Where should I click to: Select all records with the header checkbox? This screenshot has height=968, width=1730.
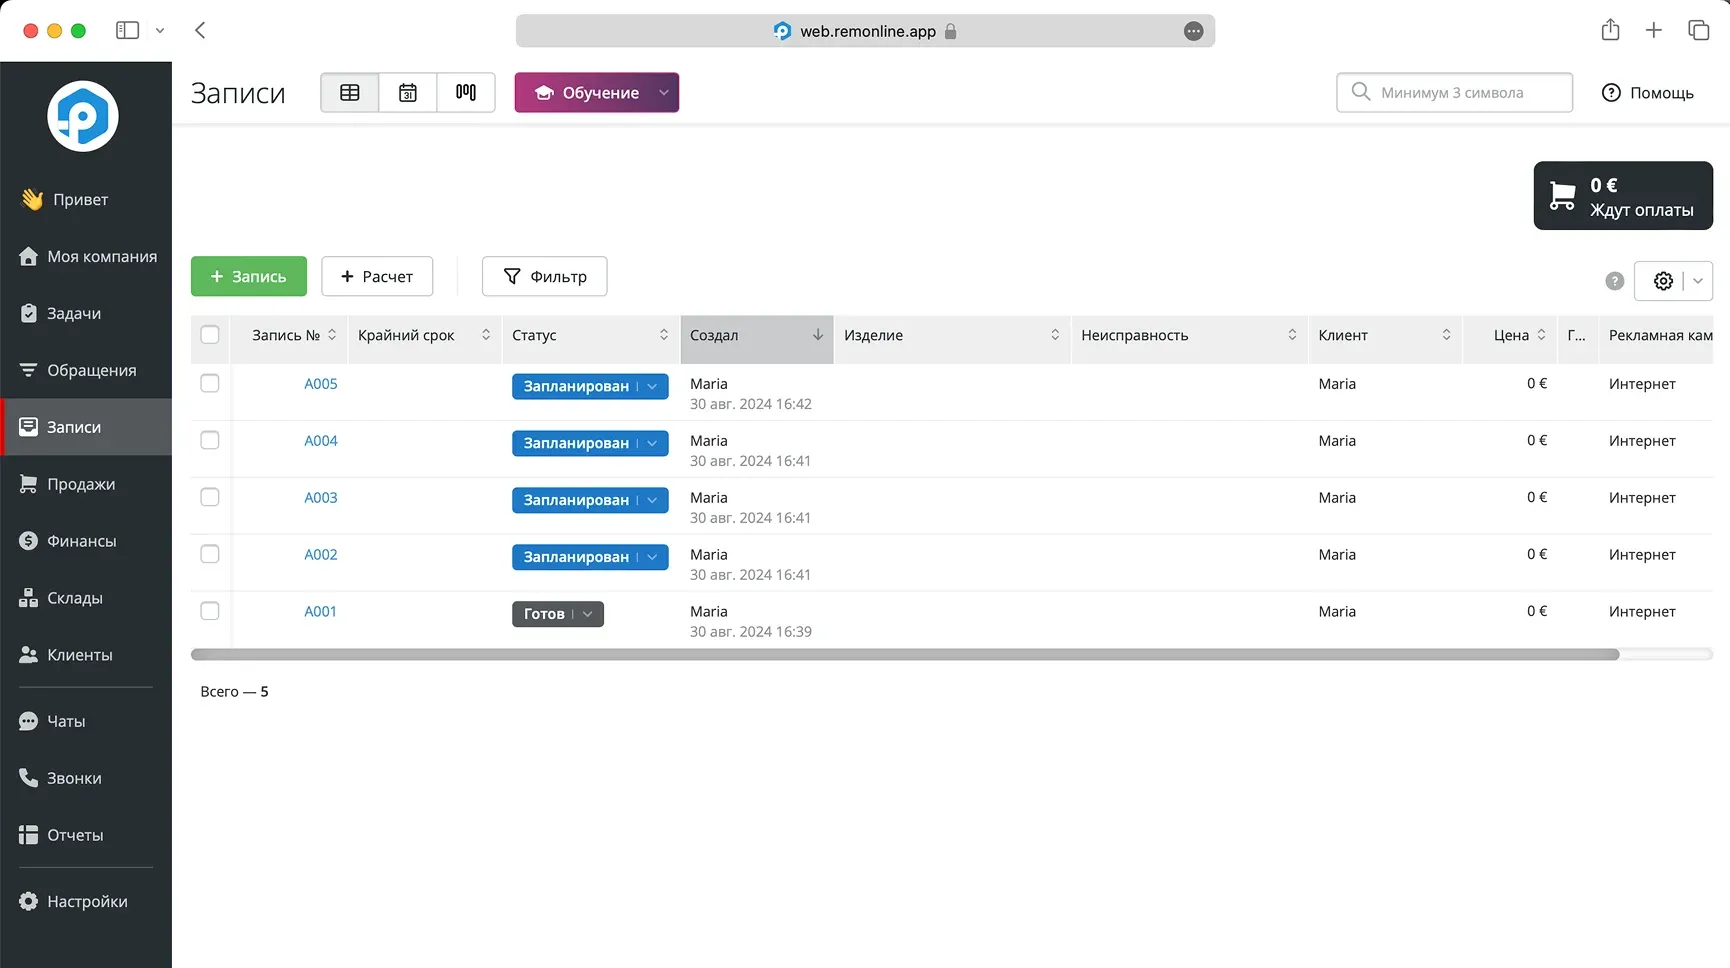pos(210,335)
